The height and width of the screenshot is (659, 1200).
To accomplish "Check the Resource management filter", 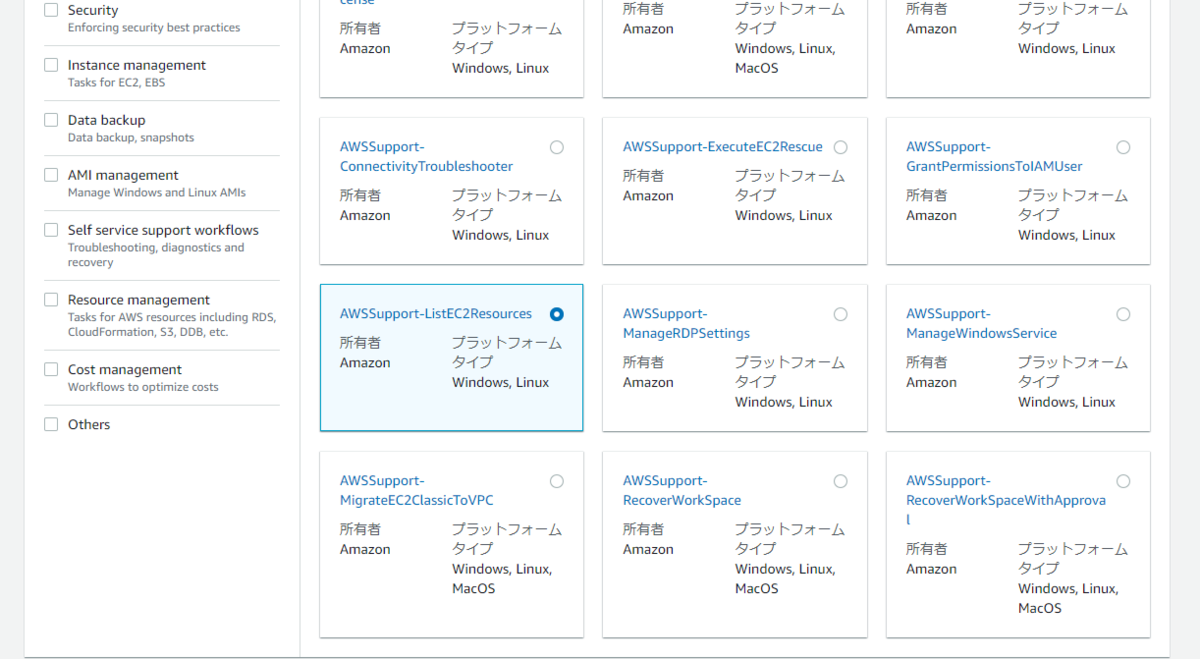I will point(50,299).
